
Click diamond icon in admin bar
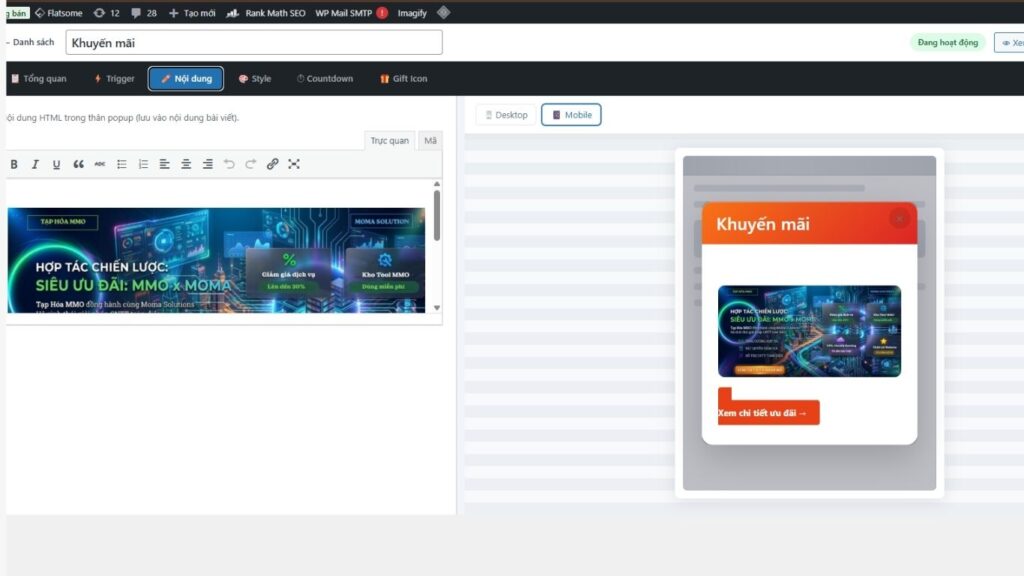coord(443,12)
